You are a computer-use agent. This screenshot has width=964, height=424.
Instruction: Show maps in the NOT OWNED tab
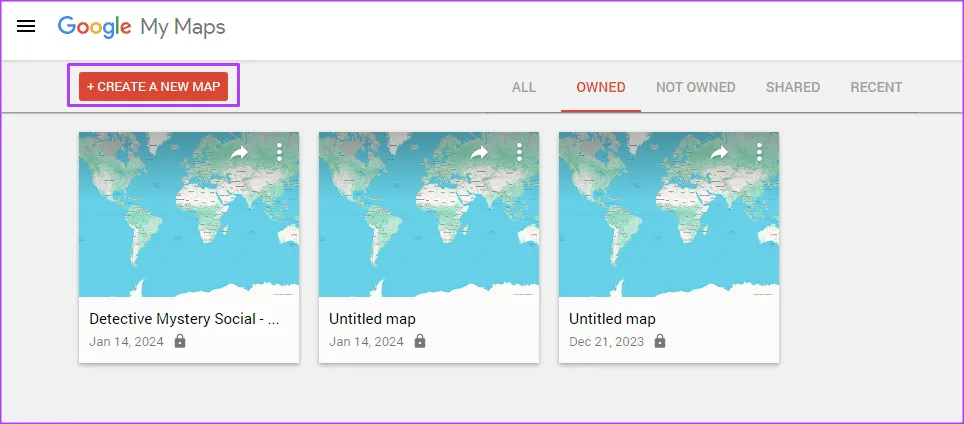point(695,87)
